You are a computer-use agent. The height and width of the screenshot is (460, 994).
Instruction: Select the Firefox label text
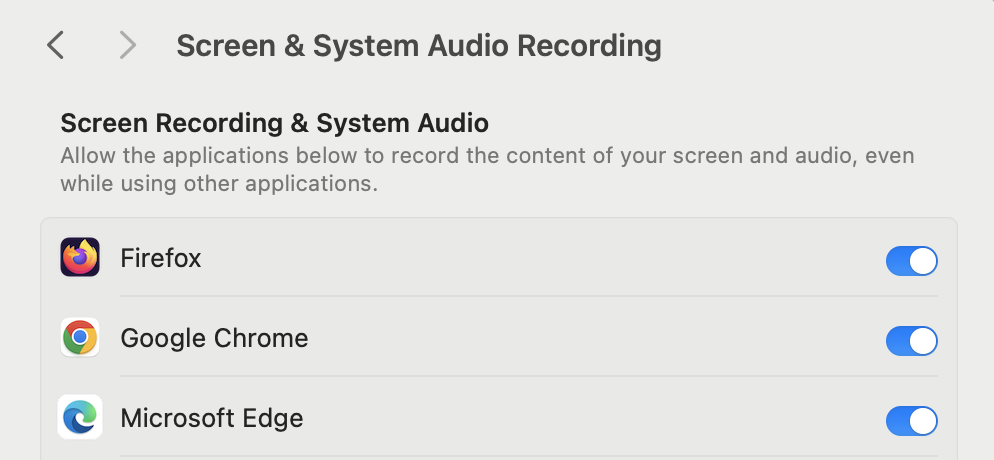coord(161,259)
